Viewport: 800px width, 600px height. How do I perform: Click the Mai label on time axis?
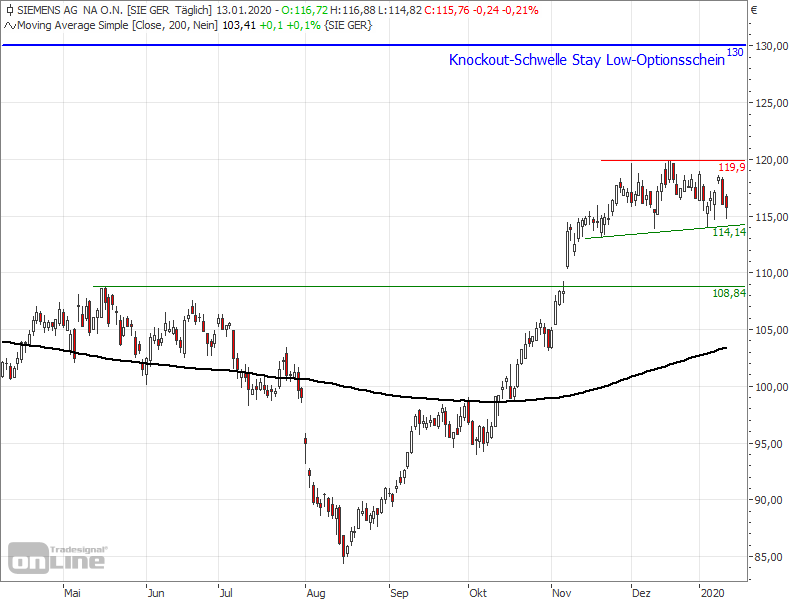pos(72,593)
